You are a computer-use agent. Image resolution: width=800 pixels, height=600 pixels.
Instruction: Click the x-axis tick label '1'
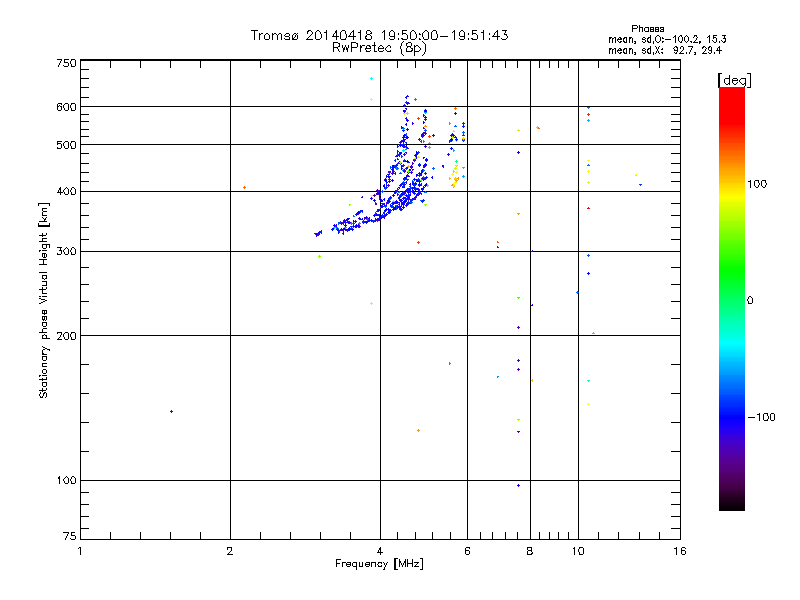80,551
